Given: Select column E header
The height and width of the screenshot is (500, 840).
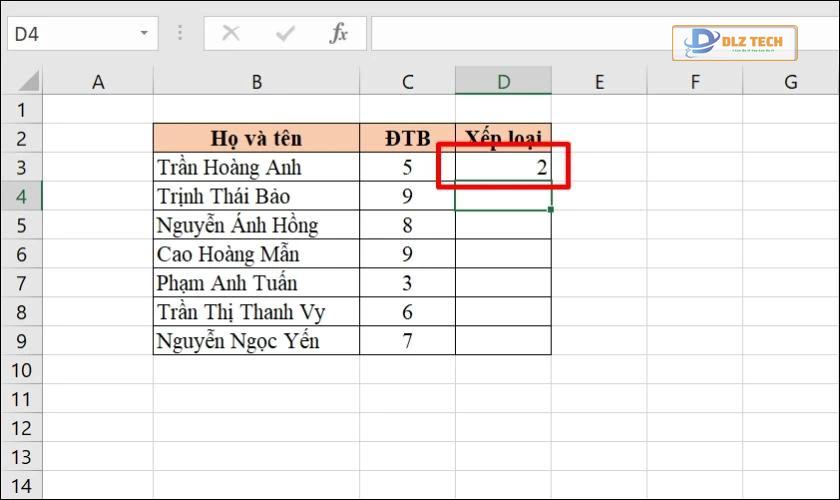Looking at the screenshot, I should click(x=599, y=81).
